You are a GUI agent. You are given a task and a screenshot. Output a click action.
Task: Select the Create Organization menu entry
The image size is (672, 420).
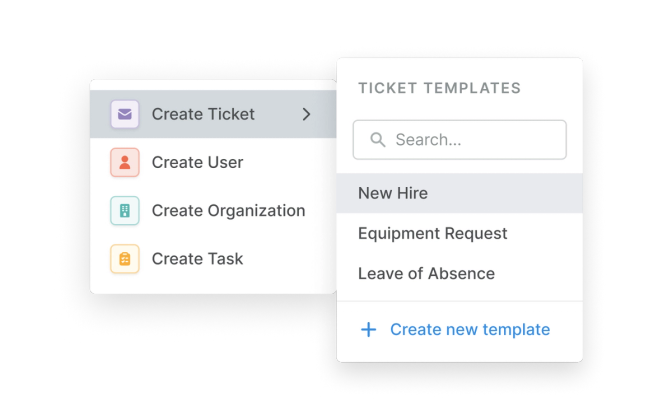[228, 211]
